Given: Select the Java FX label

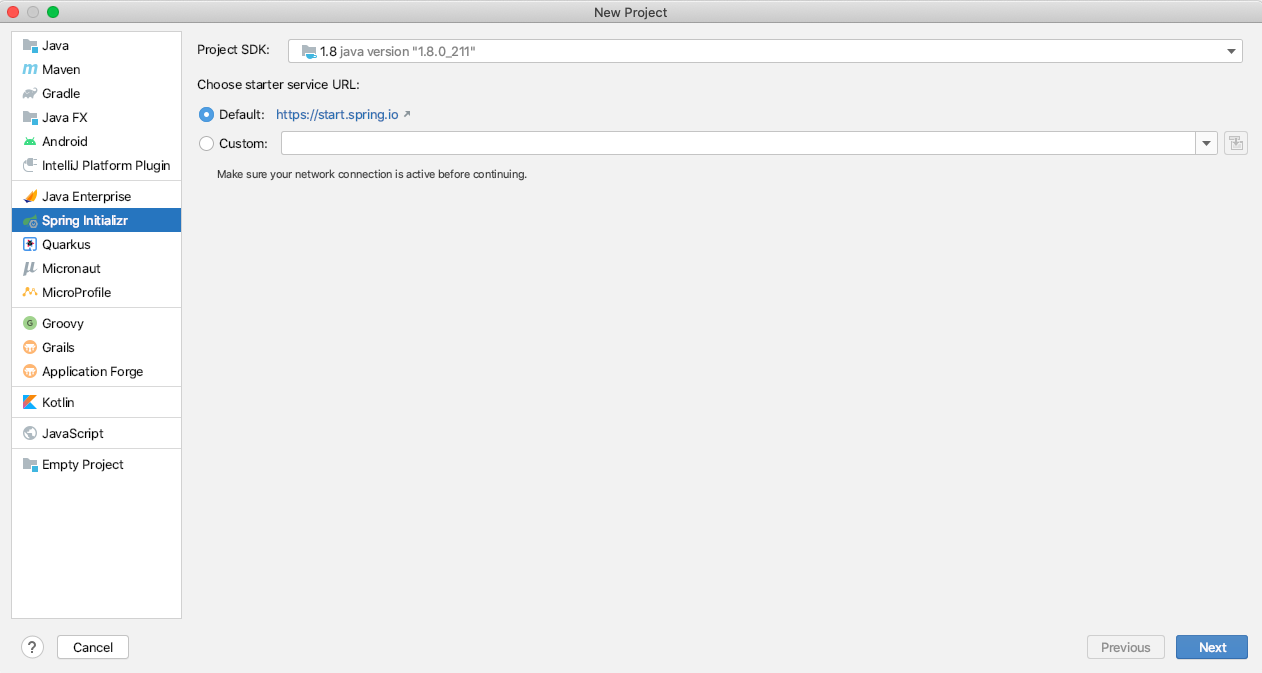Looking at the screenshot, I should pyautogui.click(x=65, y=117).
